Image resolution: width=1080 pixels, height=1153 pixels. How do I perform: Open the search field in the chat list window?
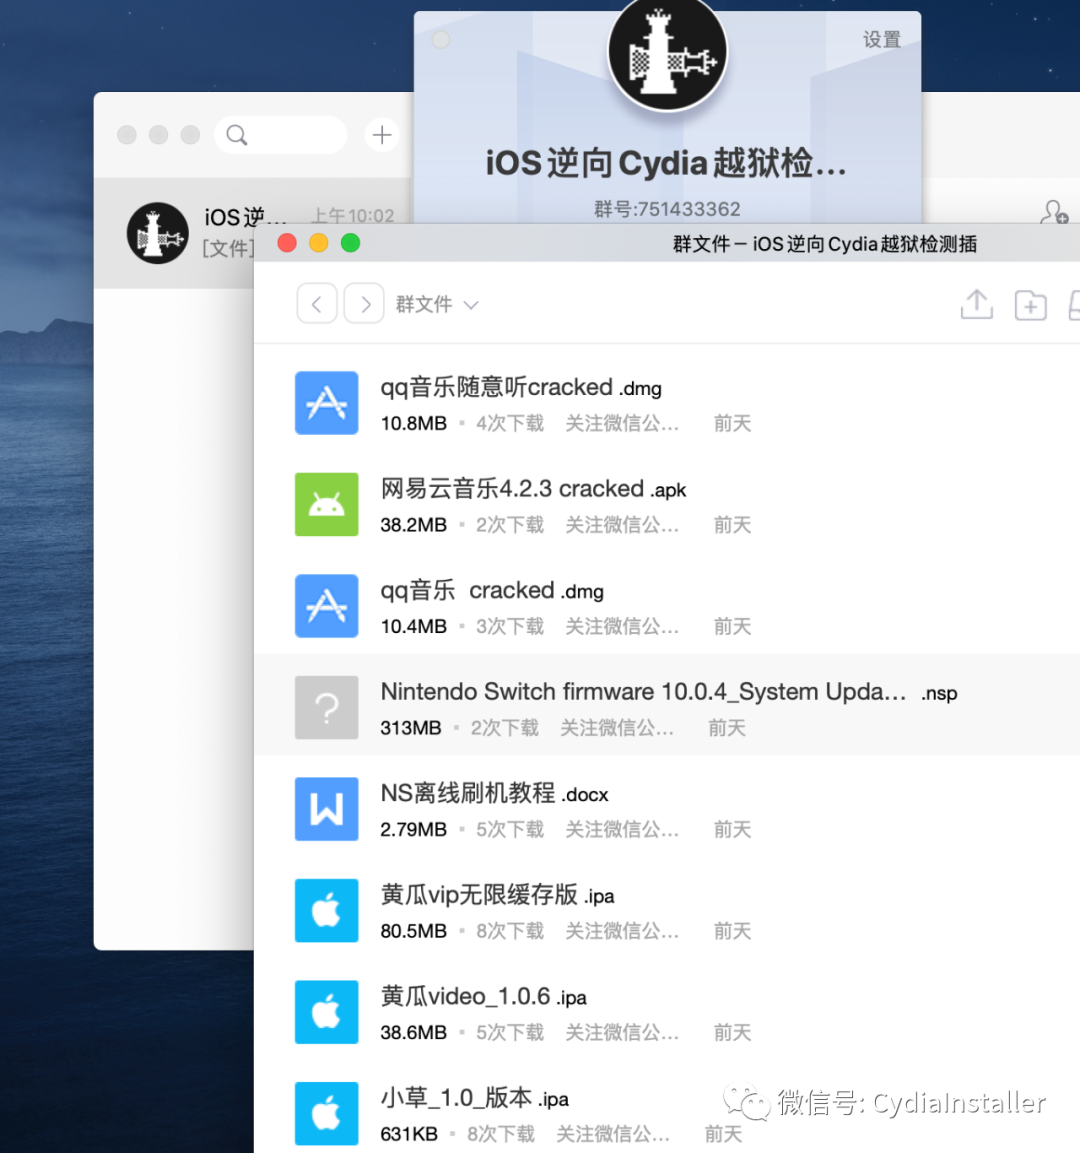[x=280, y=135]
